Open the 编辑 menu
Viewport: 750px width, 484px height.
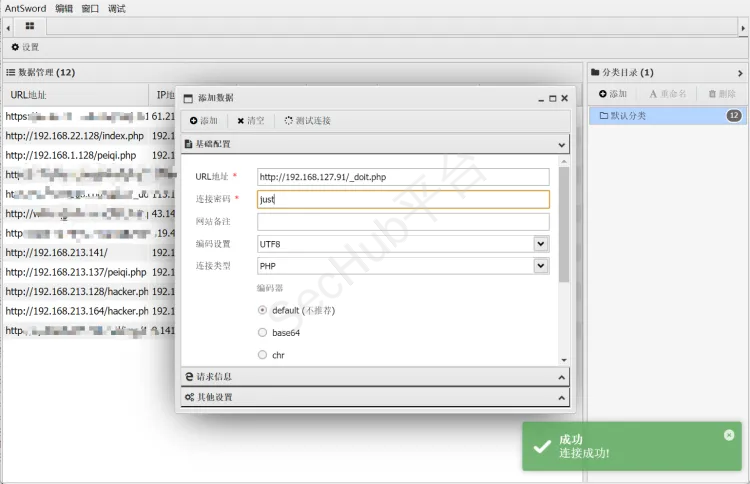click(x=64, y=9)
